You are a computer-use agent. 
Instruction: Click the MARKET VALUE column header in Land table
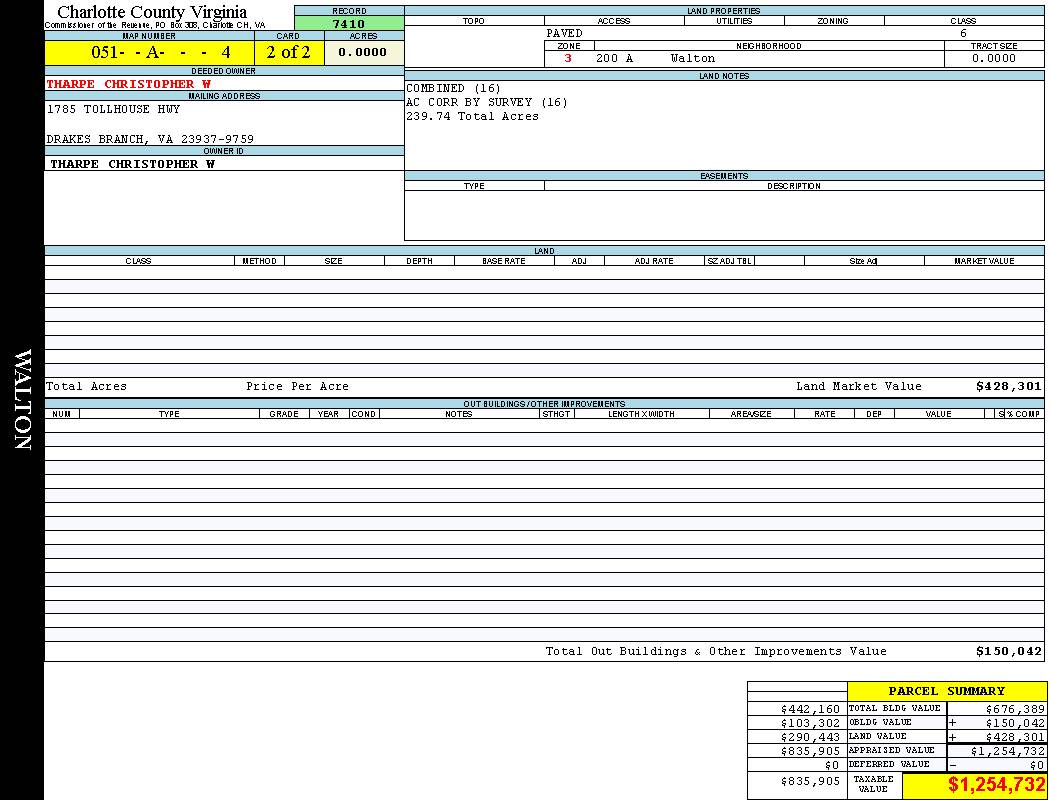(x=983, y=261)
